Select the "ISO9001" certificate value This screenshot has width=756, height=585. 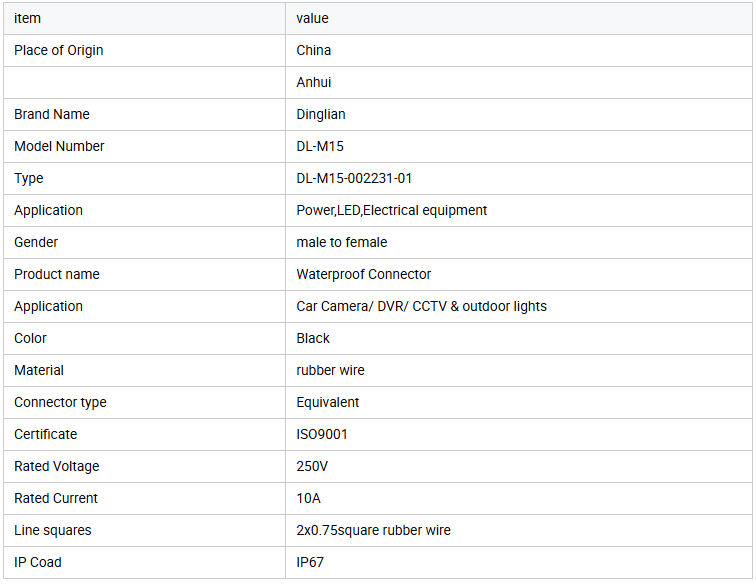(x=322, y=434)
